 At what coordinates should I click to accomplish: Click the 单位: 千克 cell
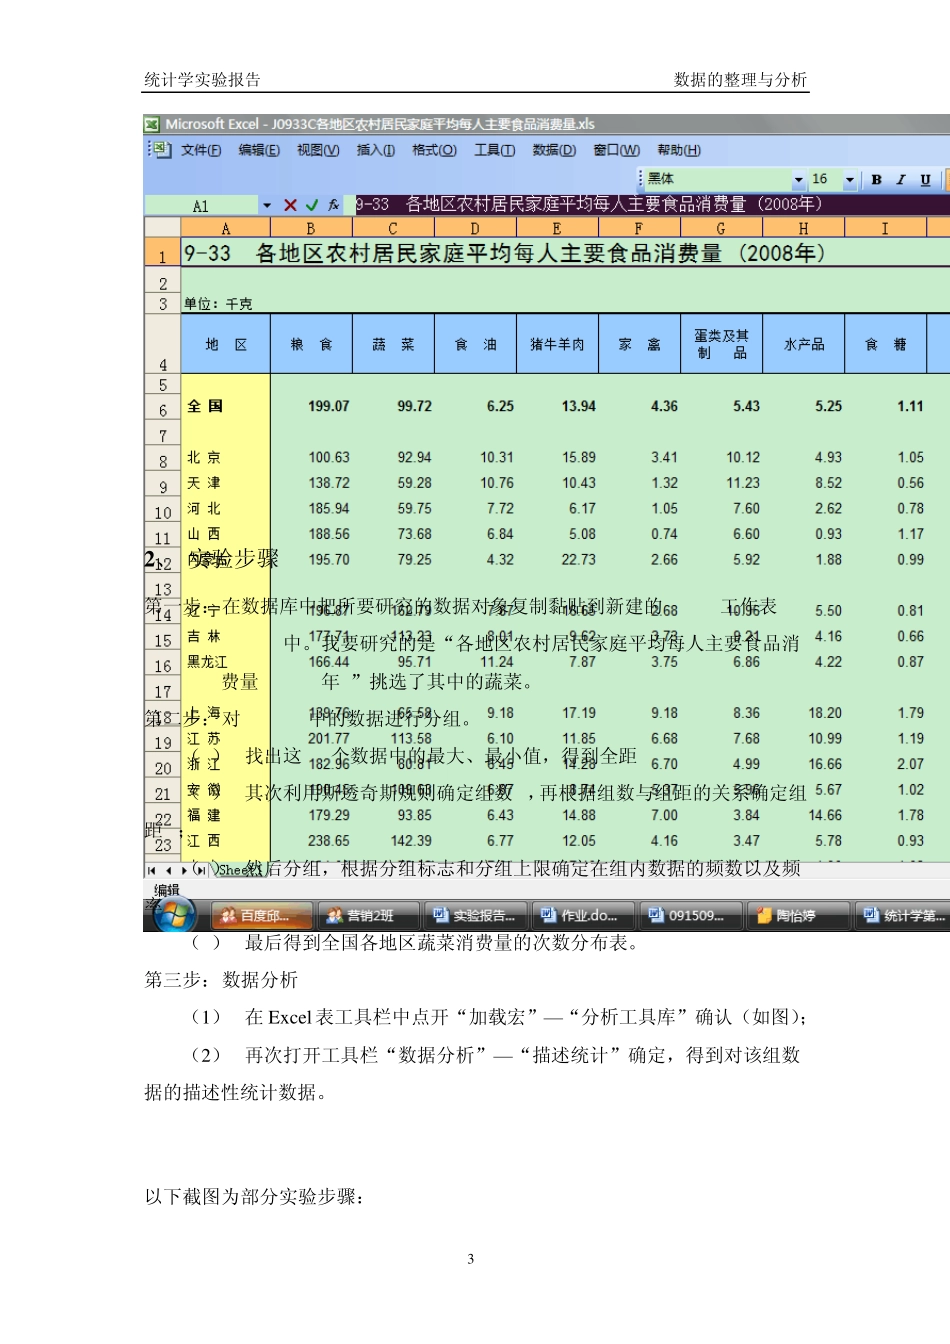click(x=218, y=304)
